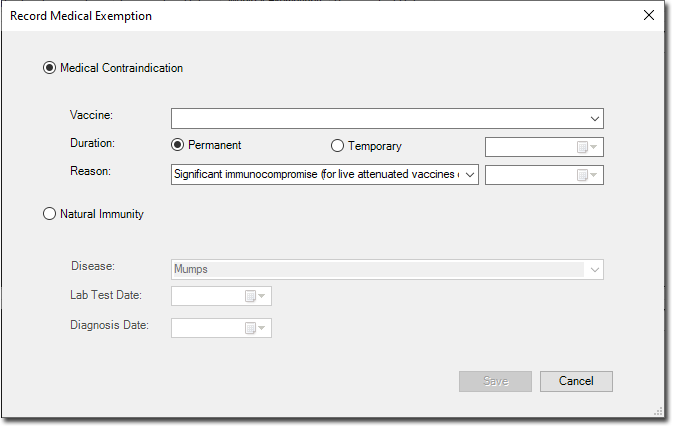Click the Save button

495,381
